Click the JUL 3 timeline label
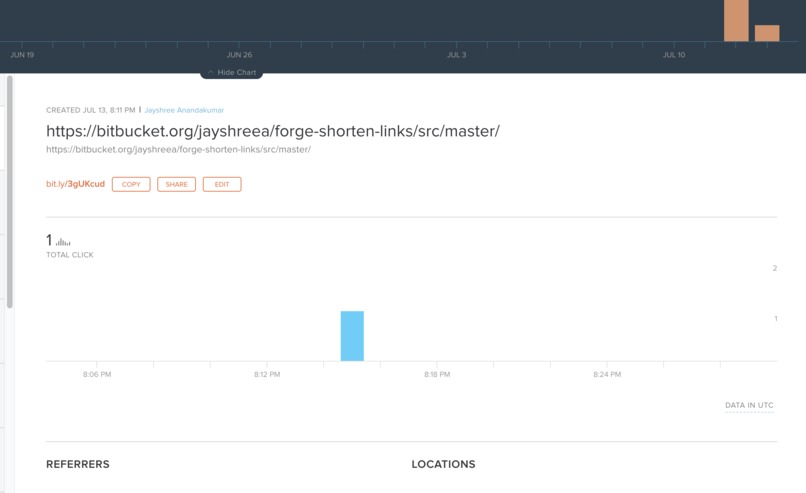The width and height of the screenshot is (806, 493). (456, 55)
